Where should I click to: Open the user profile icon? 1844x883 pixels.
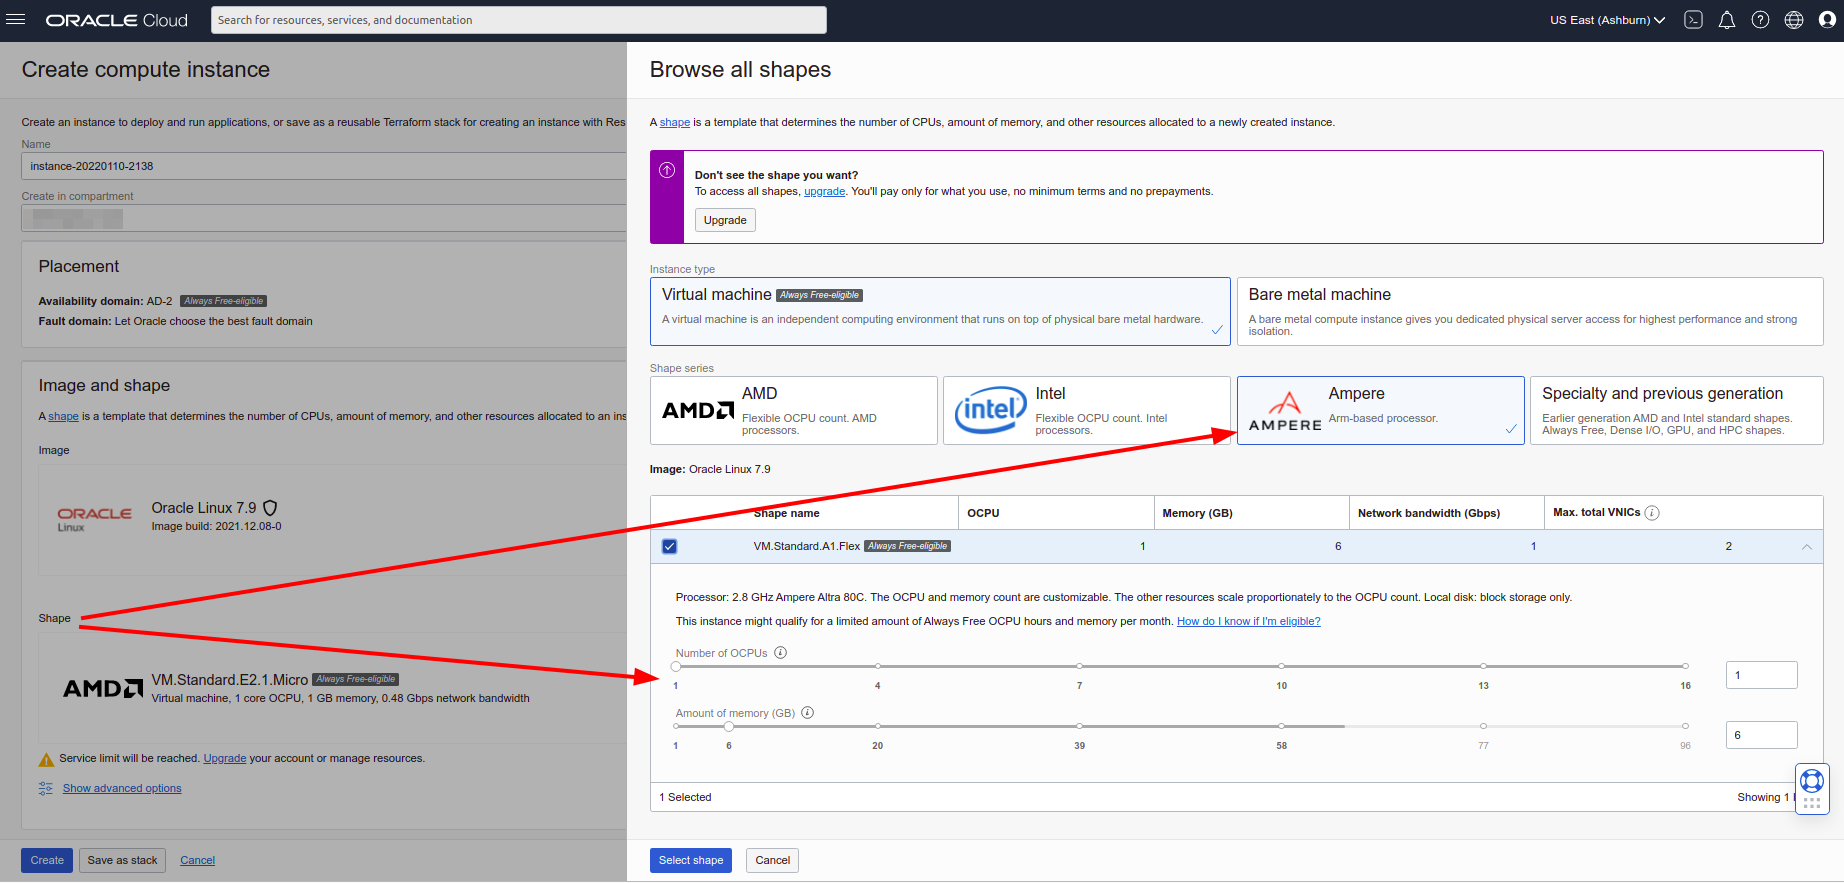pos(1827,20)
